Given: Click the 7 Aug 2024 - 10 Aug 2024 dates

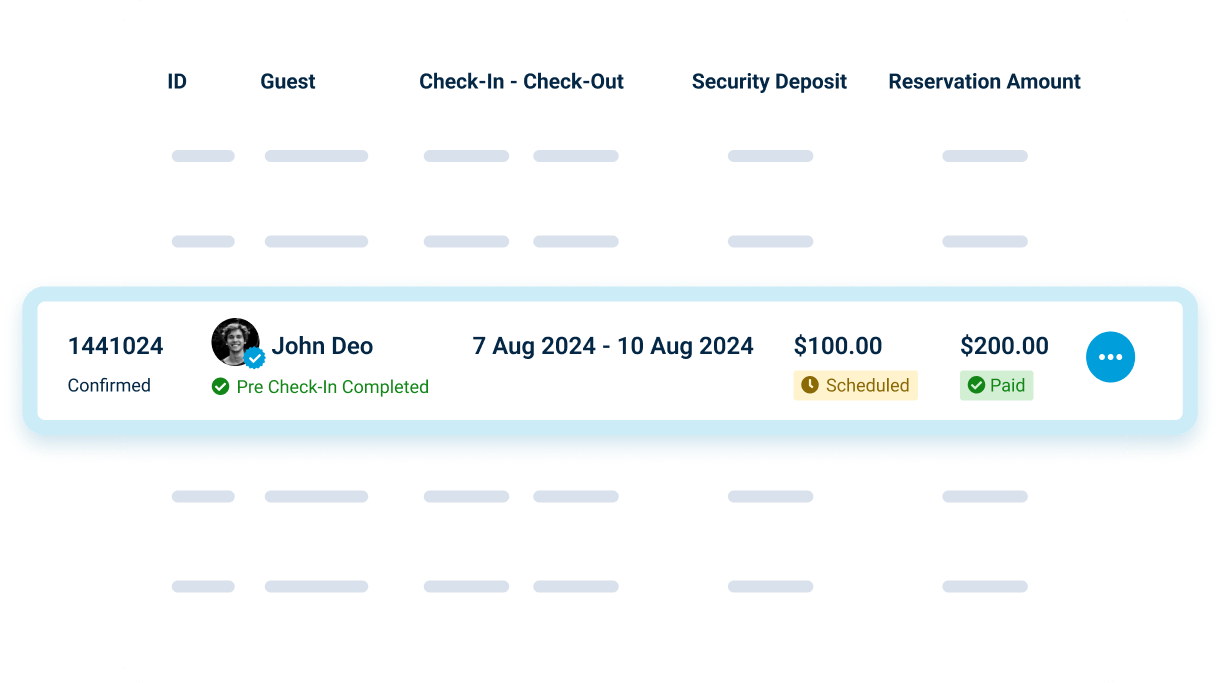Looking at the screenshot, I should [613, 346].
